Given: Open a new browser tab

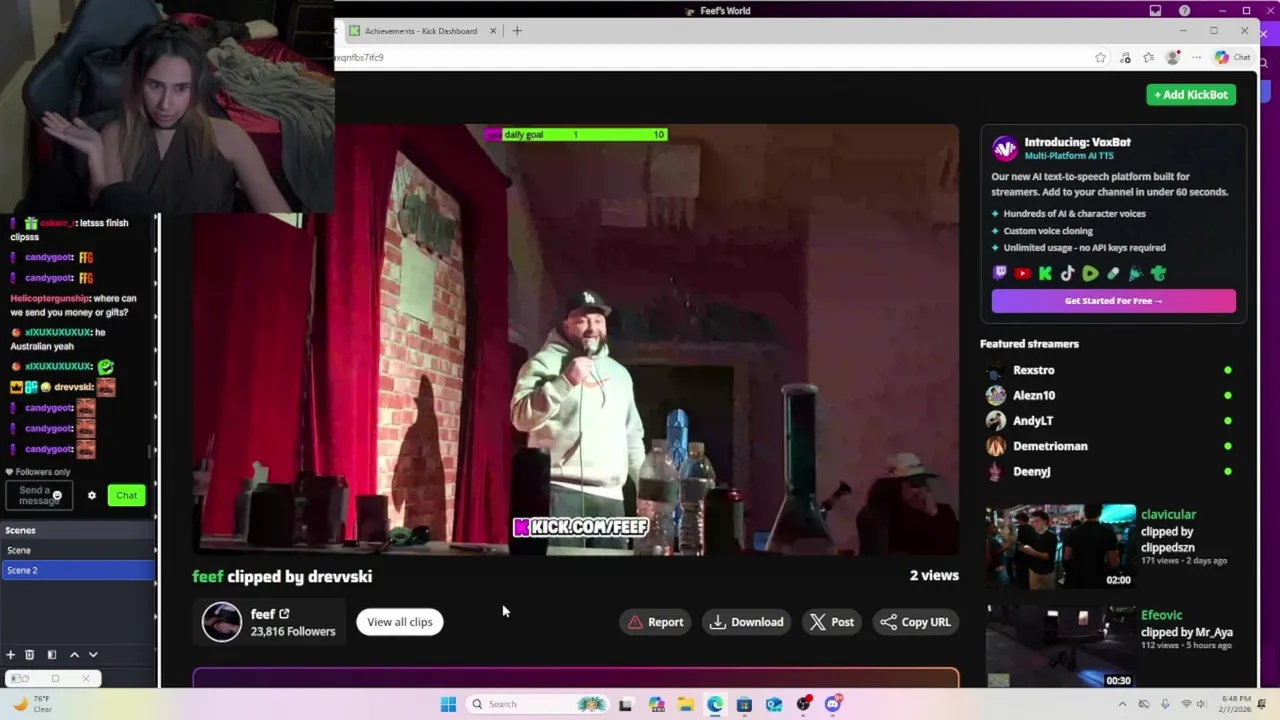Looking at the screenshot, I should 517,31.
